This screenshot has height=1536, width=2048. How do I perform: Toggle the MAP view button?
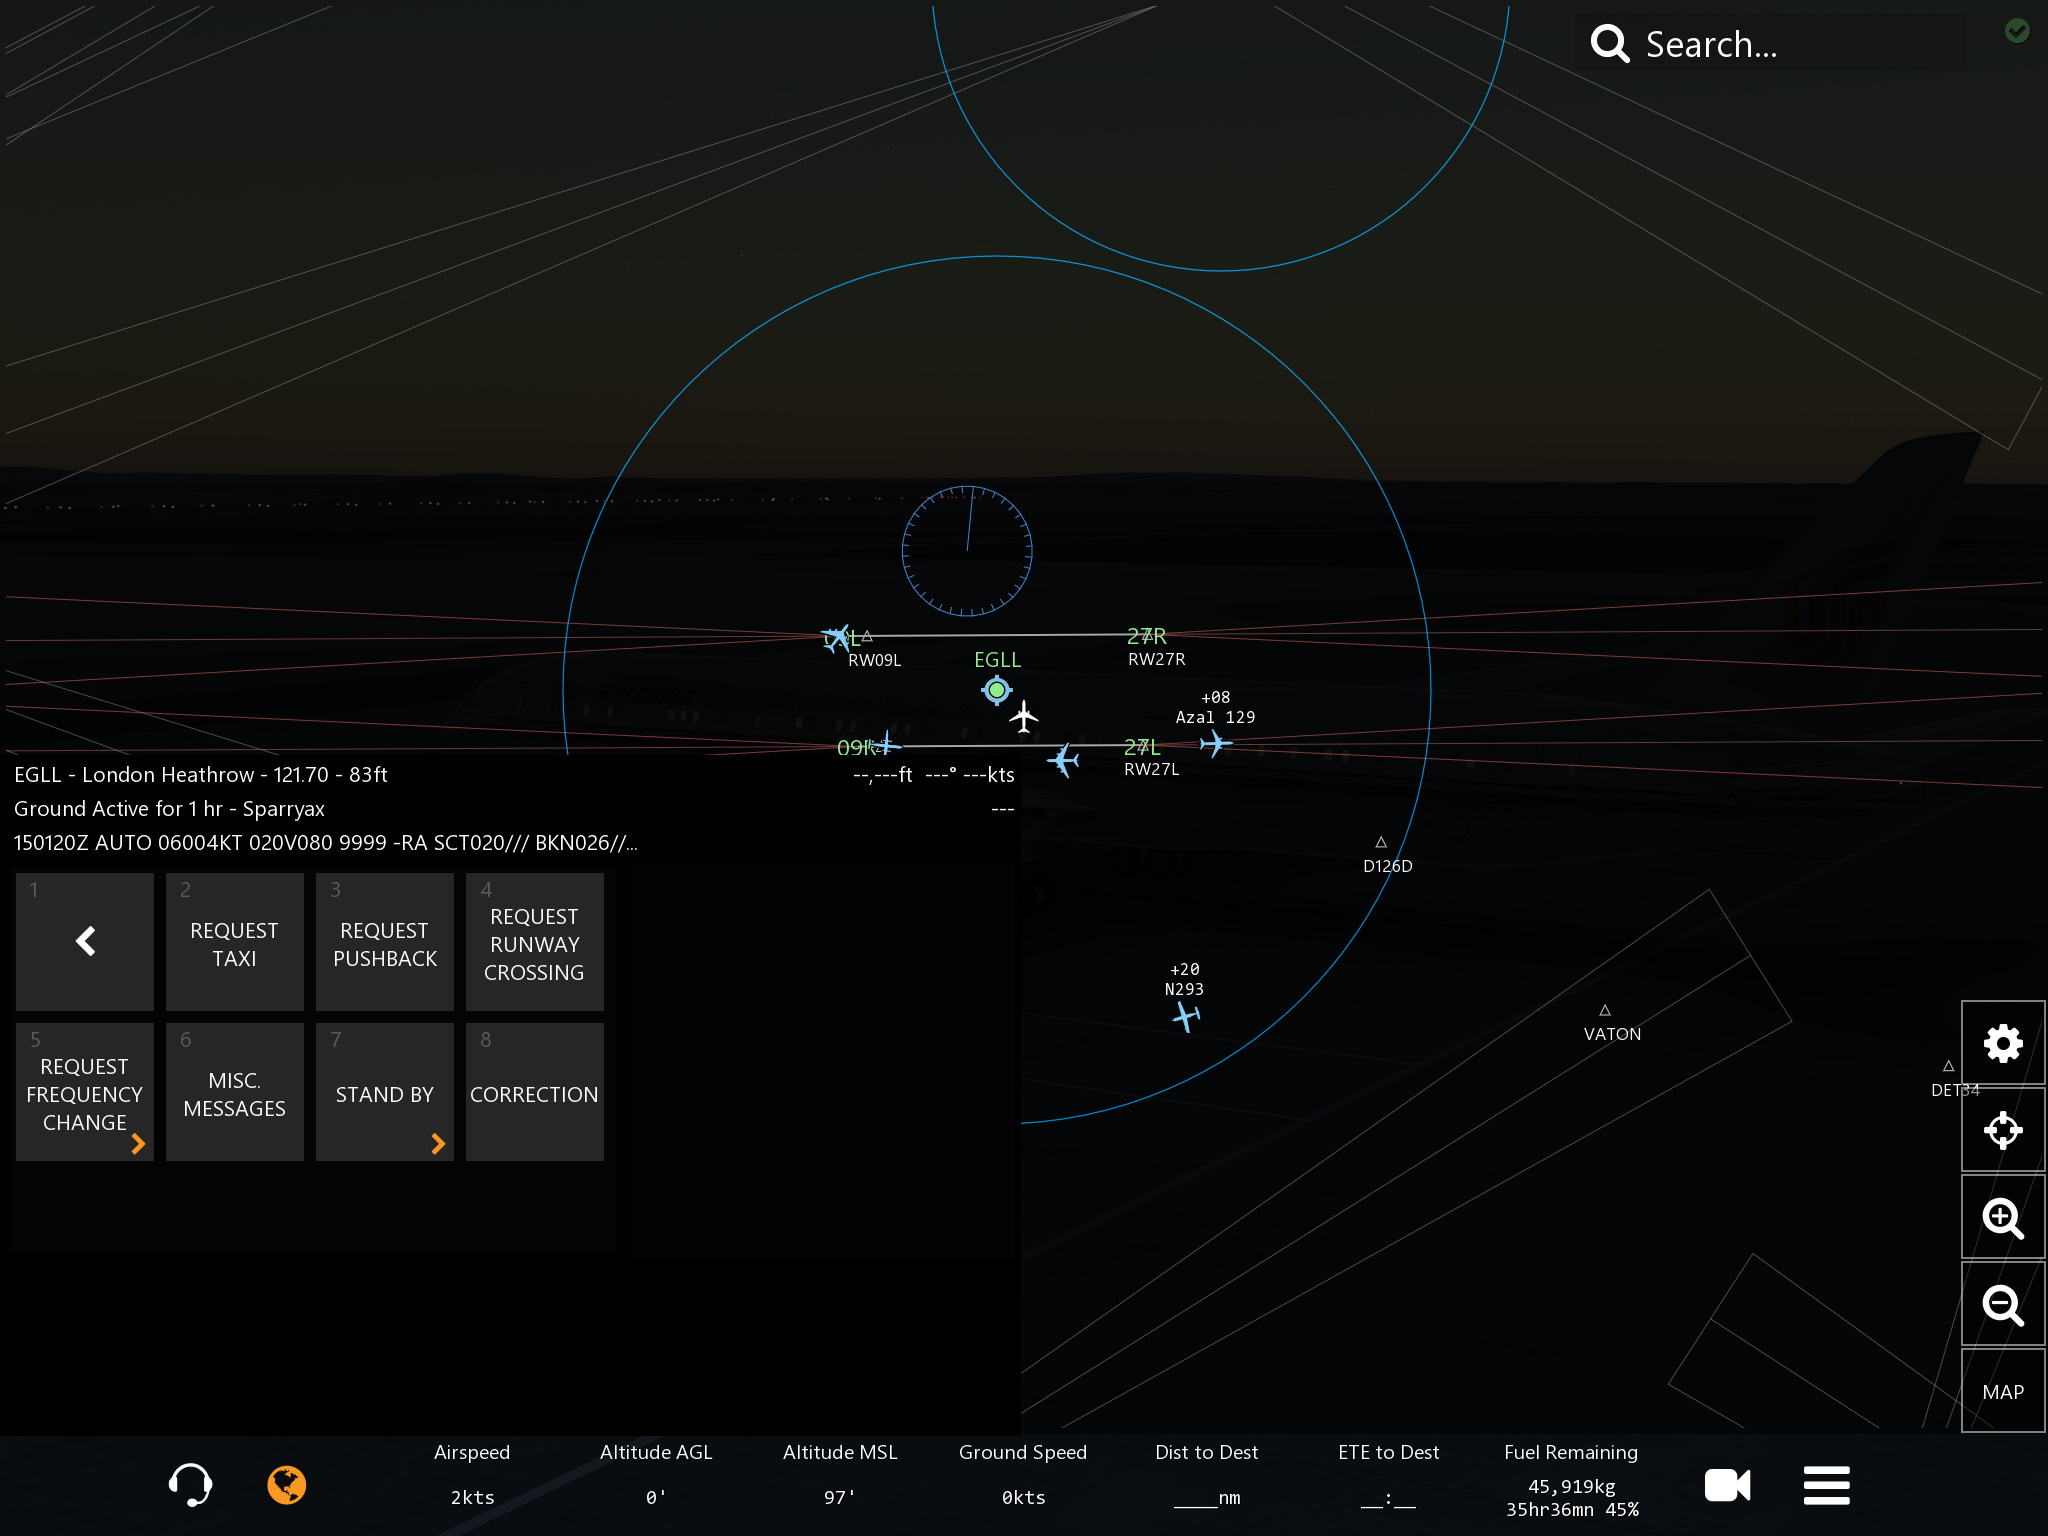(x=2002, y=1392)
